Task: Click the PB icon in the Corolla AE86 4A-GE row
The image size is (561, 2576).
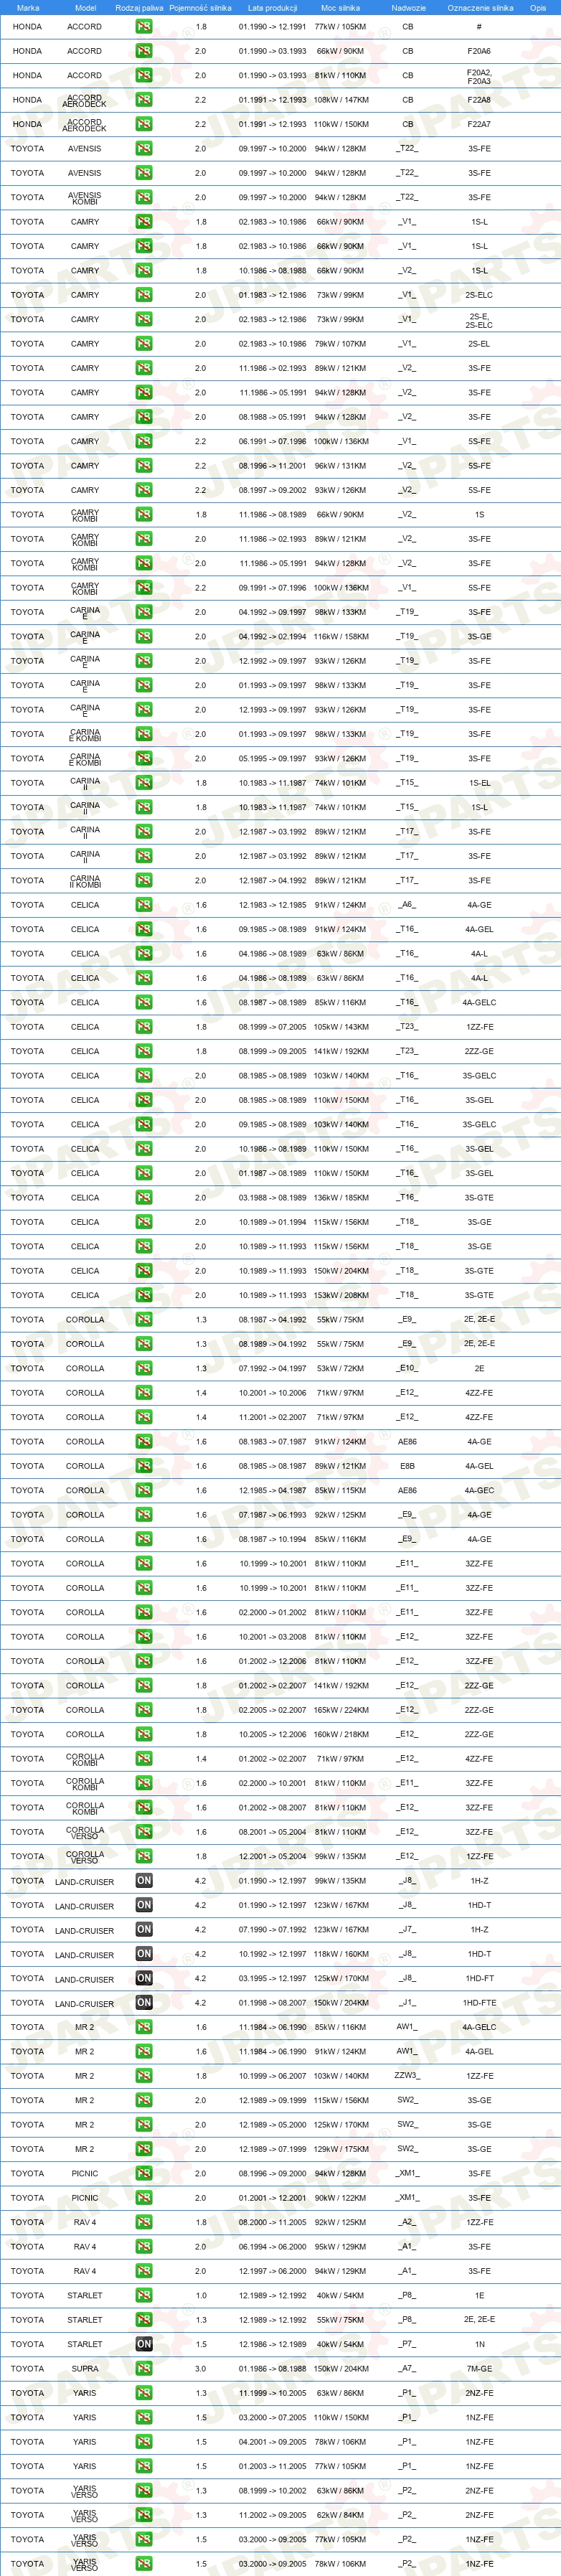Action: coord(144,1442)
